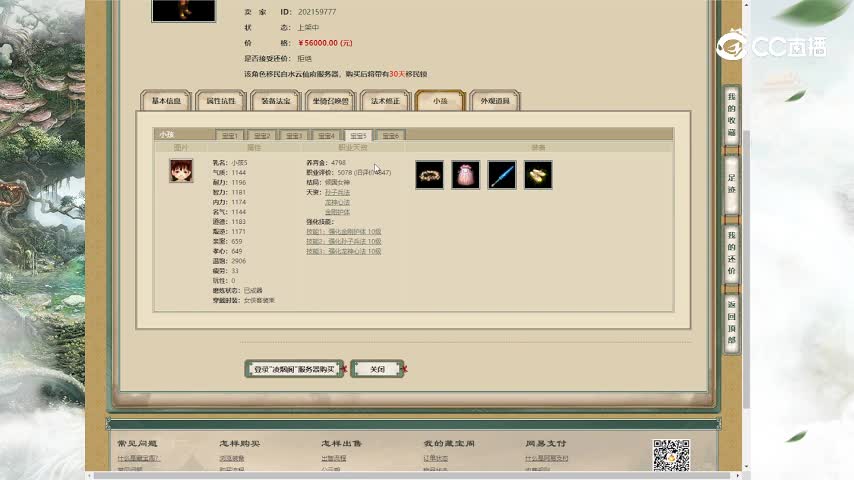Open the 属性抗性 tab
The image size is (854, 480).
tap(221, 101)
